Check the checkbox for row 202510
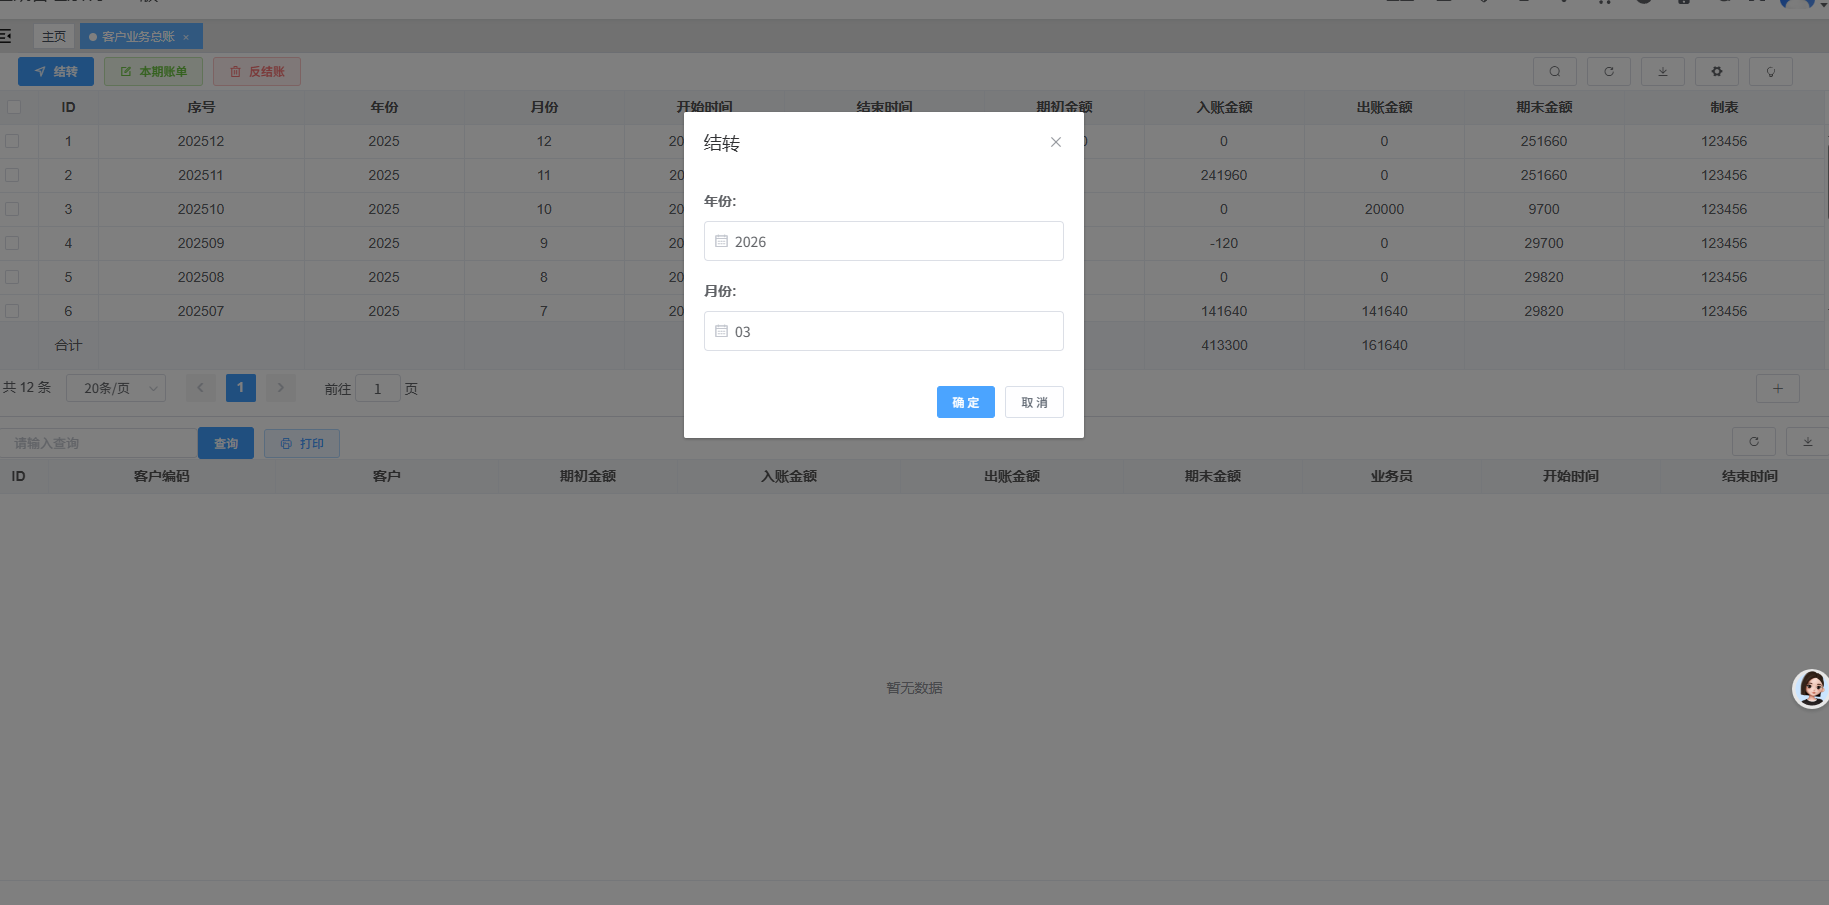Image resolution: width=1829 pixels, height=905 pixels. pos(13,209)
